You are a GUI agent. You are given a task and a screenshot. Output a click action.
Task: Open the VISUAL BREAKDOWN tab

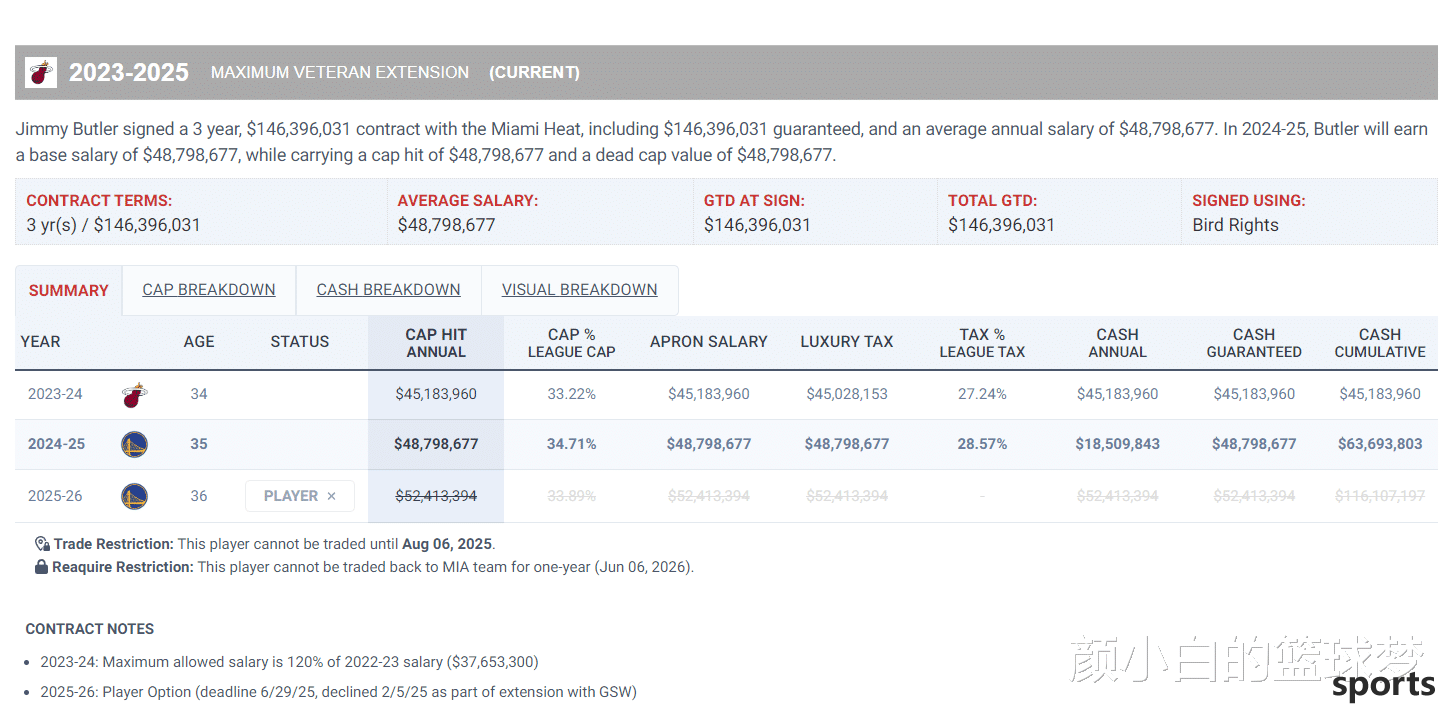pyautogui.click(x=580, y=290)
